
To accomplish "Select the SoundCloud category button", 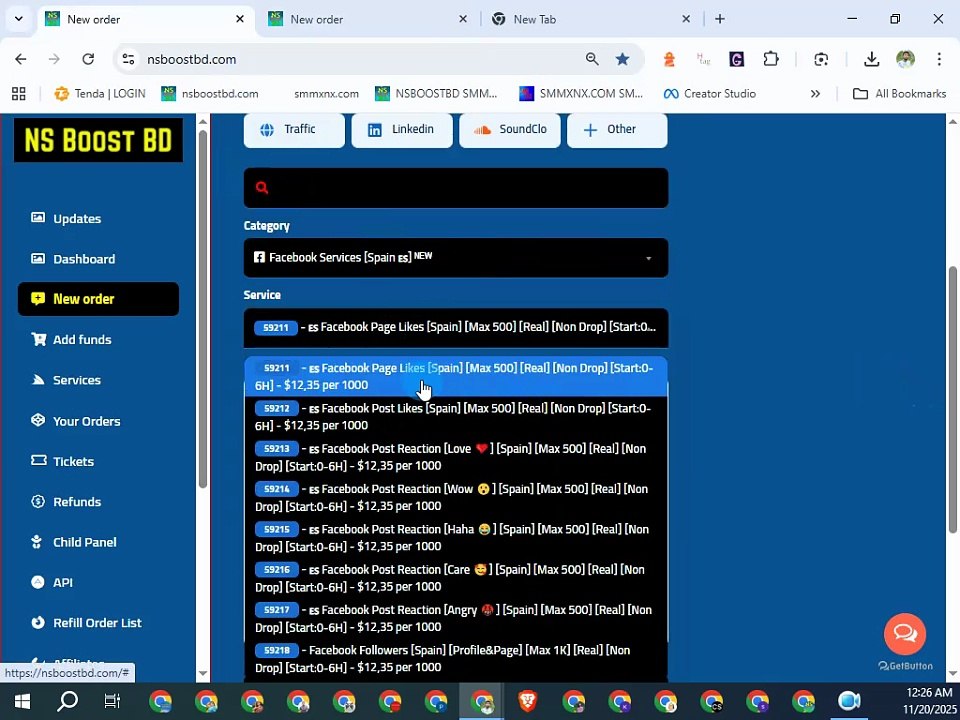I will (509, 129).
